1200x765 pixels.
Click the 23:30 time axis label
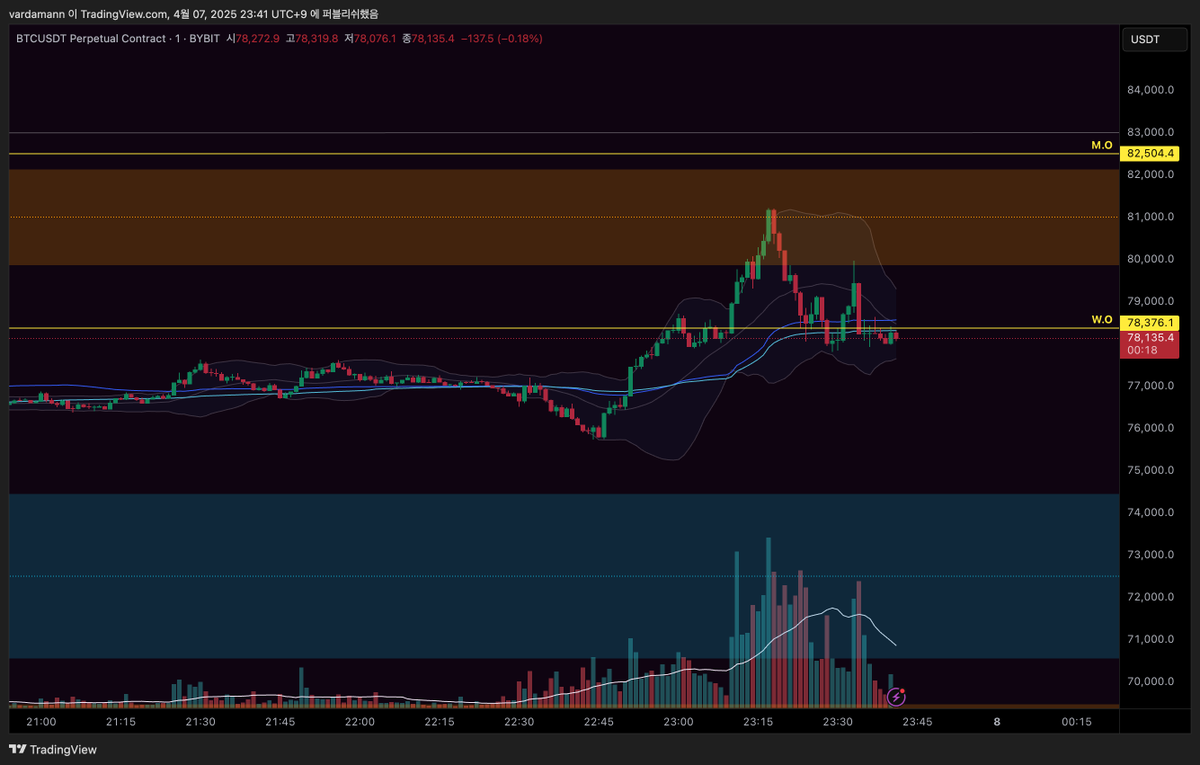coord(838,722)
